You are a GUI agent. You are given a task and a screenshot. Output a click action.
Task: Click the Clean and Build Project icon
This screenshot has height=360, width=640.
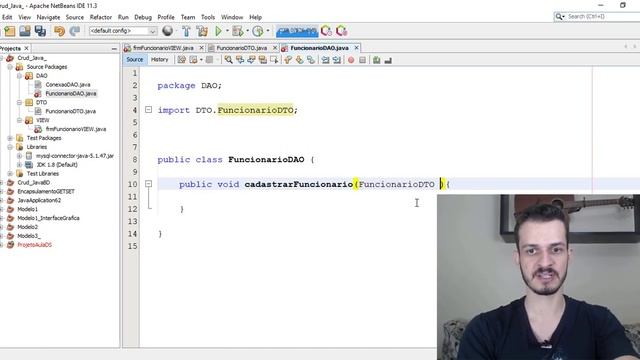(x=202, y=31)
